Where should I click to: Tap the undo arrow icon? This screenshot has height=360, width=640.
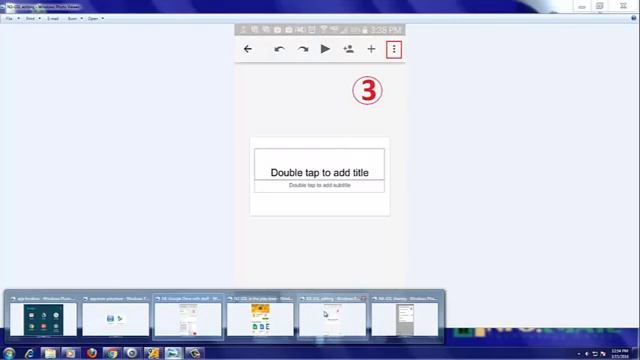[279, 49]
